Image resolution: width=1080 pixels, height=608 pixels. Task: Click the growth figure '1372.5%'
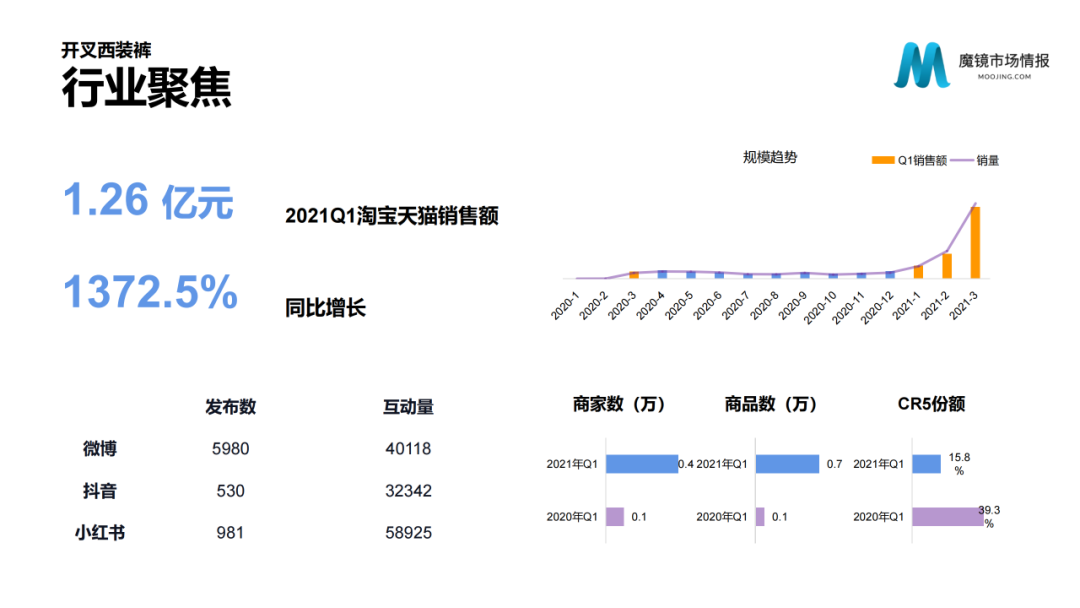[x=150, y=292]
